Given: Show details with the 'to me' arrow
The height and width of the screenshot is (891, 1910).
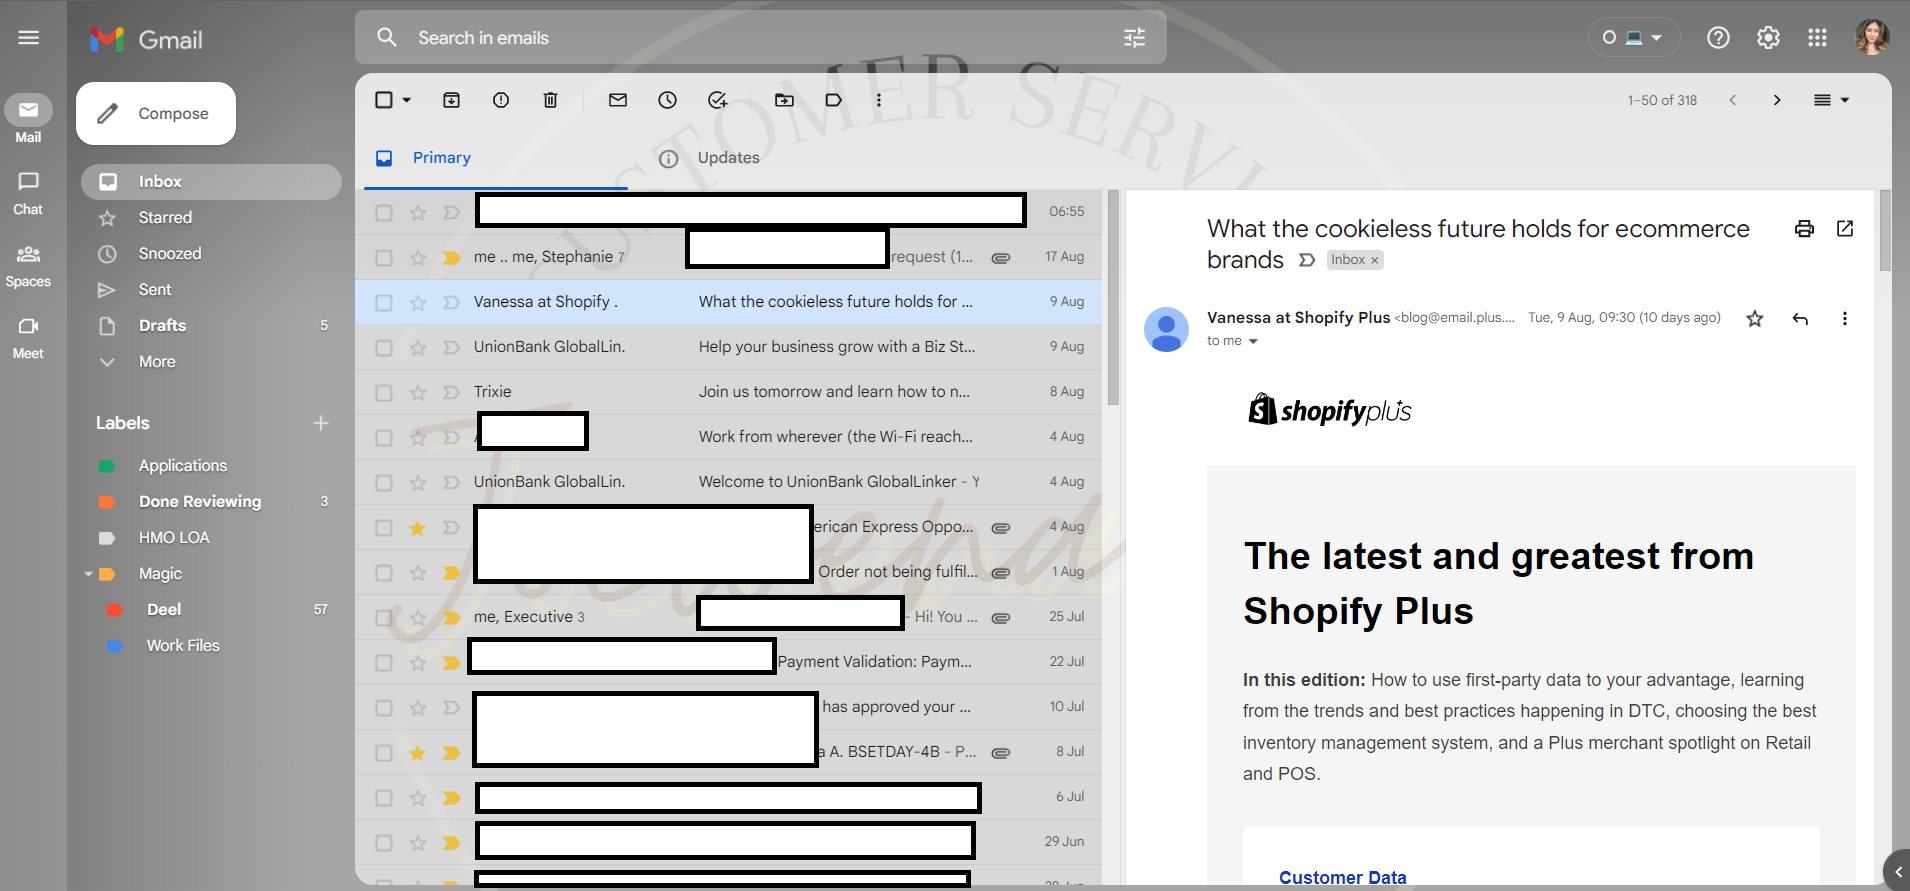Looking at the screenshot, I should 1253,341.
